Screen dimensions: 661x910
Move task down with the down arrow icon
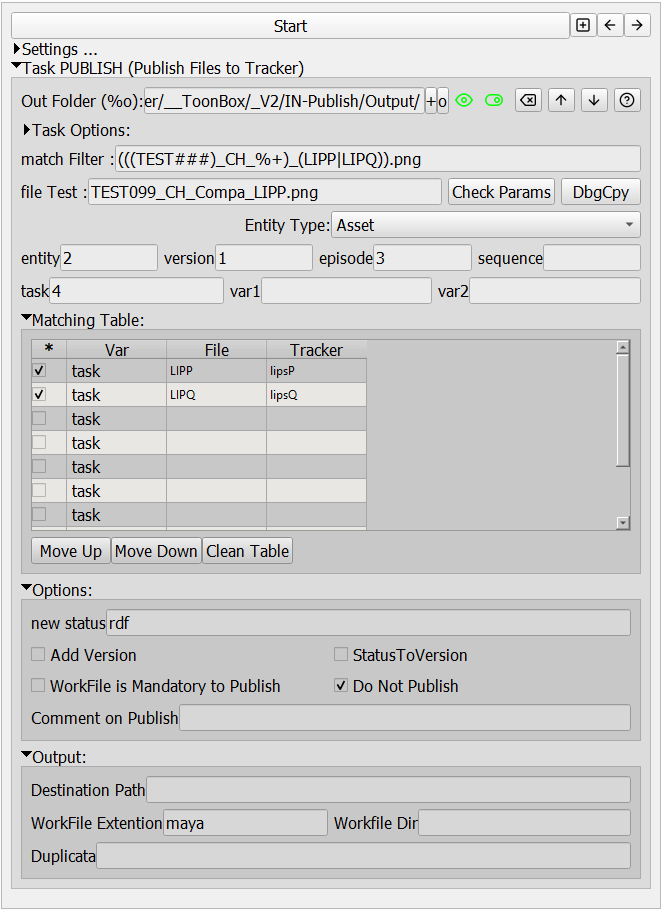tap(594, 100)
